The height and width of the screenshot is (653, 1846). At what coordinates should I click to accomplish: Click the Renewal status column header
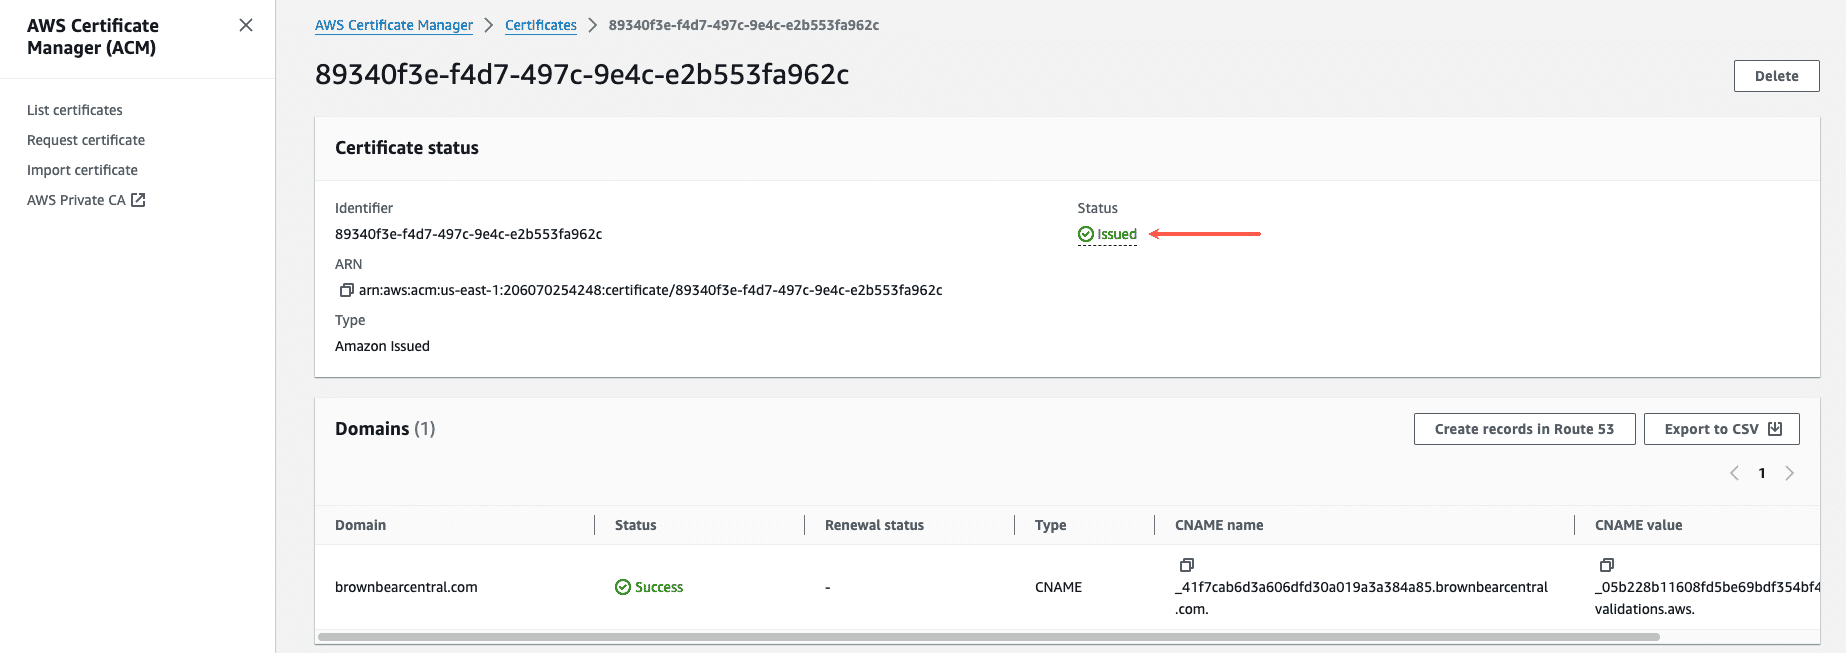(874, 525)
